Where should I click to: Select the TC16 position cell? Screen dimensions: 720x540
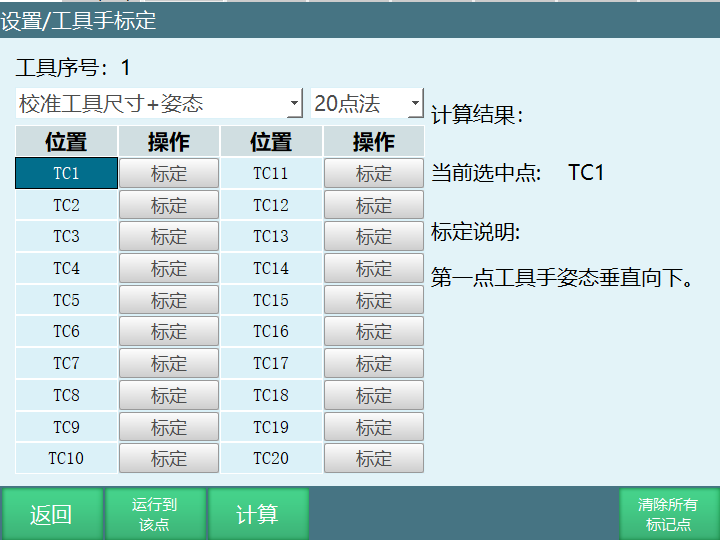pyautogui.click(x=271, y=332)
